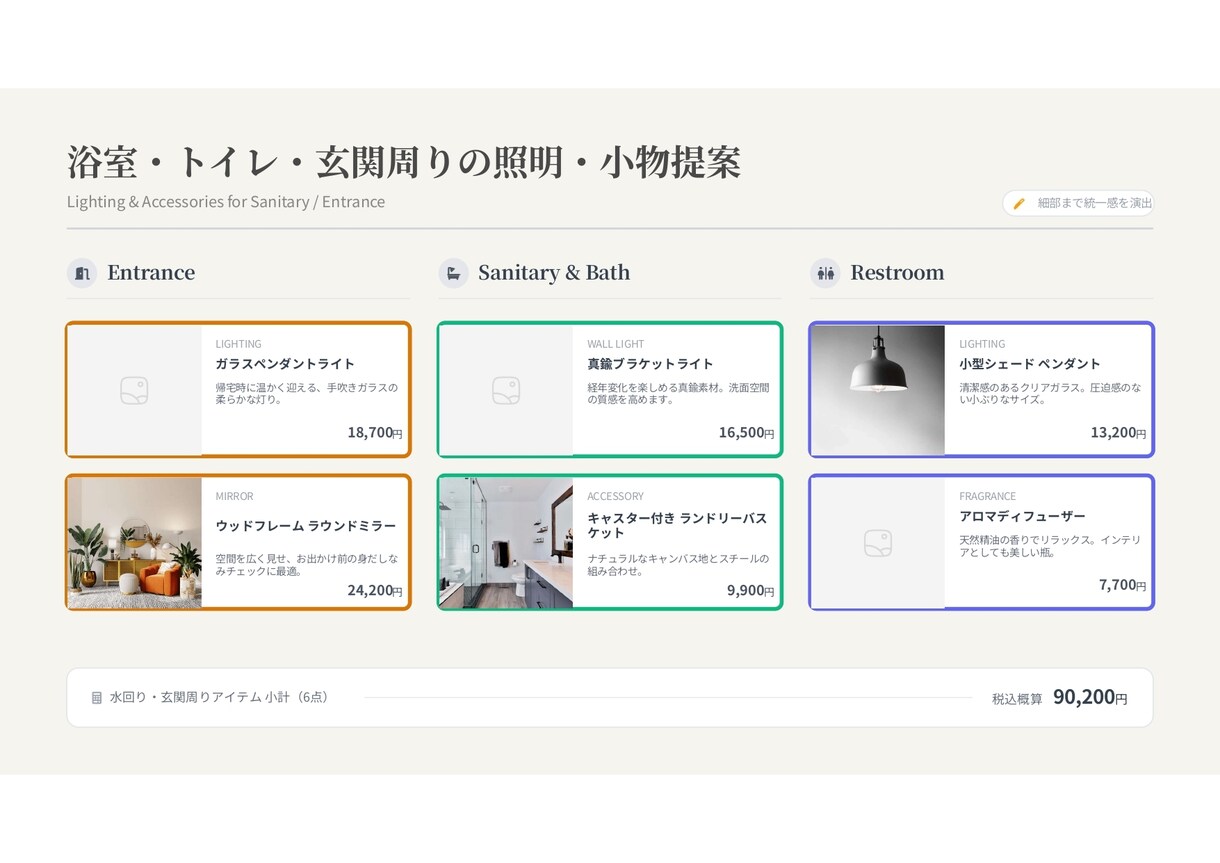Click the placeholder image icon for アロマディフューザー
The image size is (1220, 863).
(x=878, y=543)
